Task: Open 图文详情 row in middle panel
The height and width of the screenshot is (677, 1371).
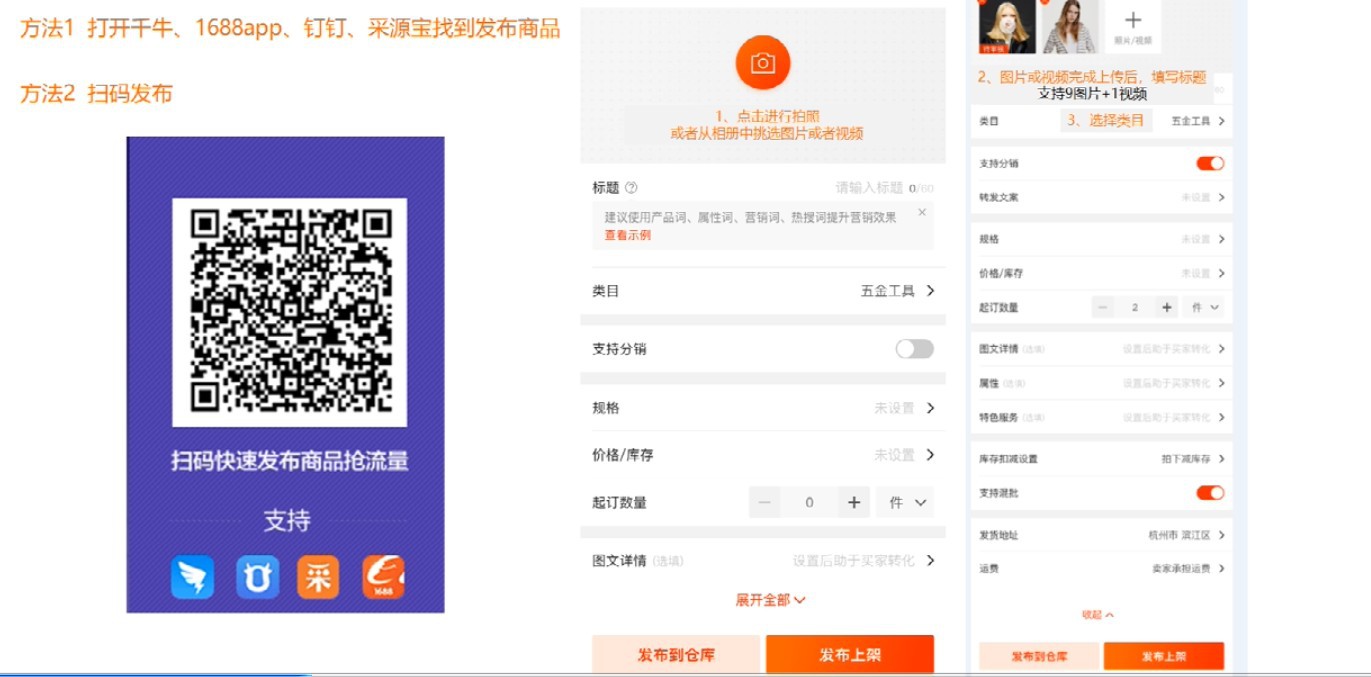Action: (763, 561)
